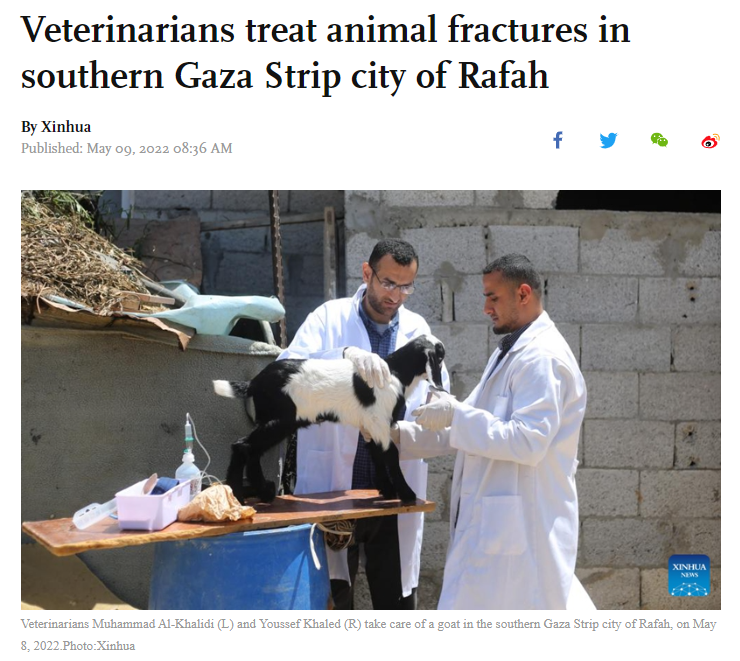Click the pink plastic box on table

[153, 504]
